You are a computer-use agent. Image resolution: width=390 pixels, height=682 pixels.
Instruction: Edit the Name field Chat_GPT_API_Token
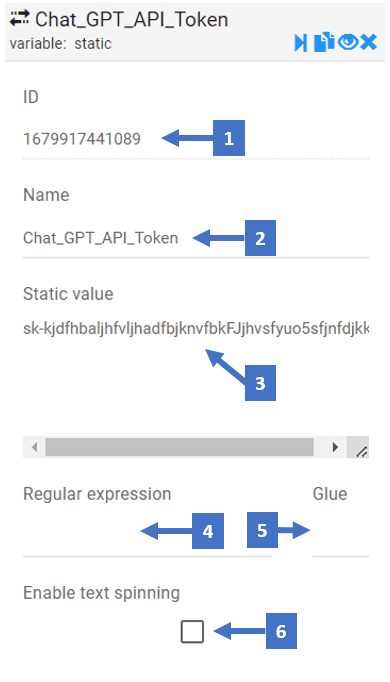[196, 238]
